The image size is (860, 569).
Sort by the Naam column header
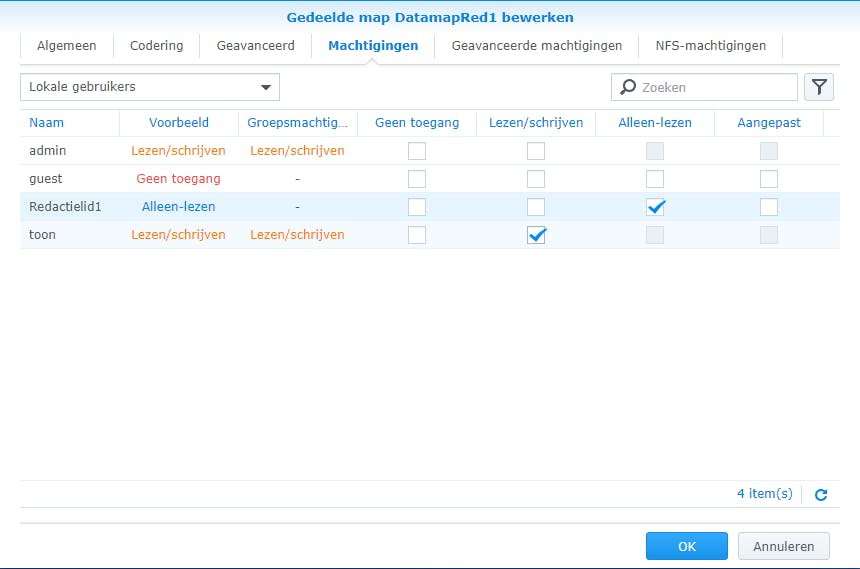tap(47, 123)
